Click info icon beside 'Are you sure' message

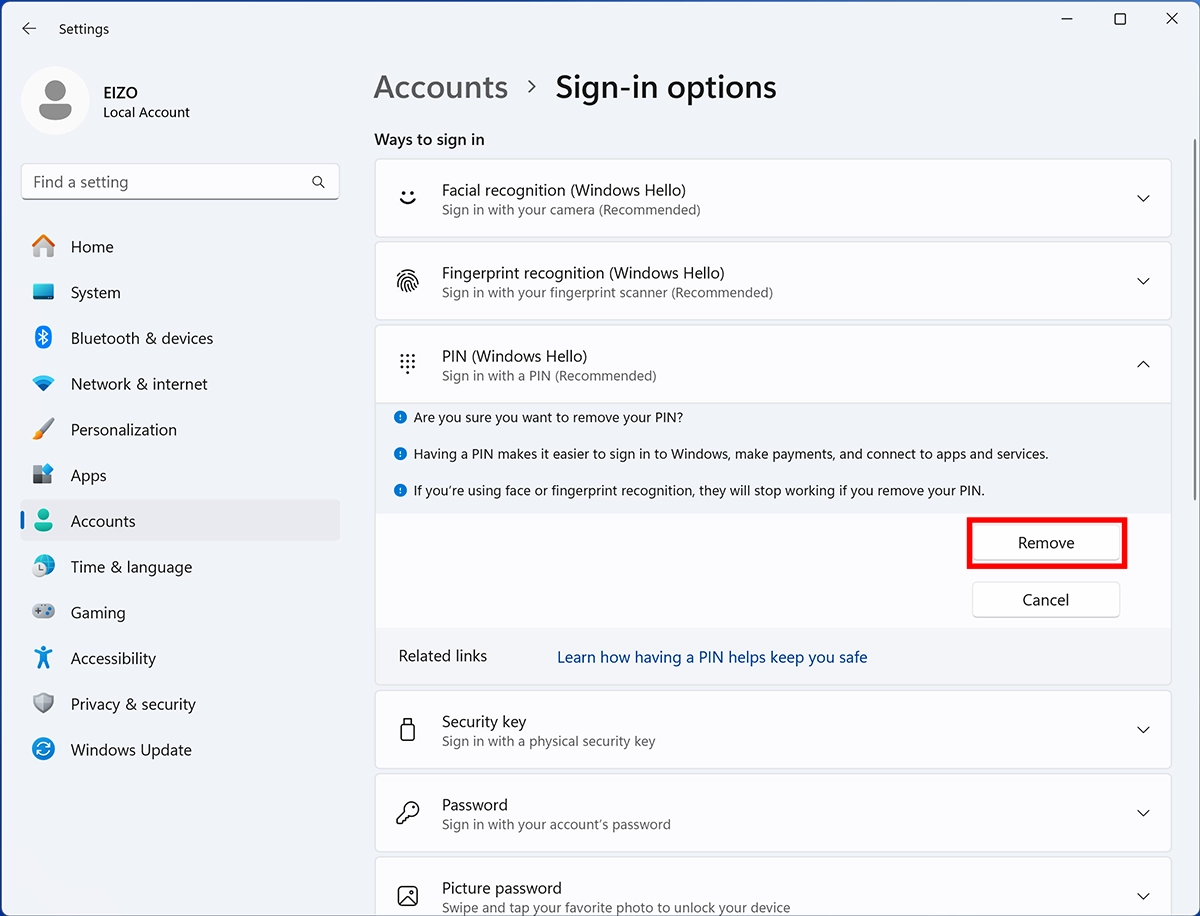[x=401, y=417]
